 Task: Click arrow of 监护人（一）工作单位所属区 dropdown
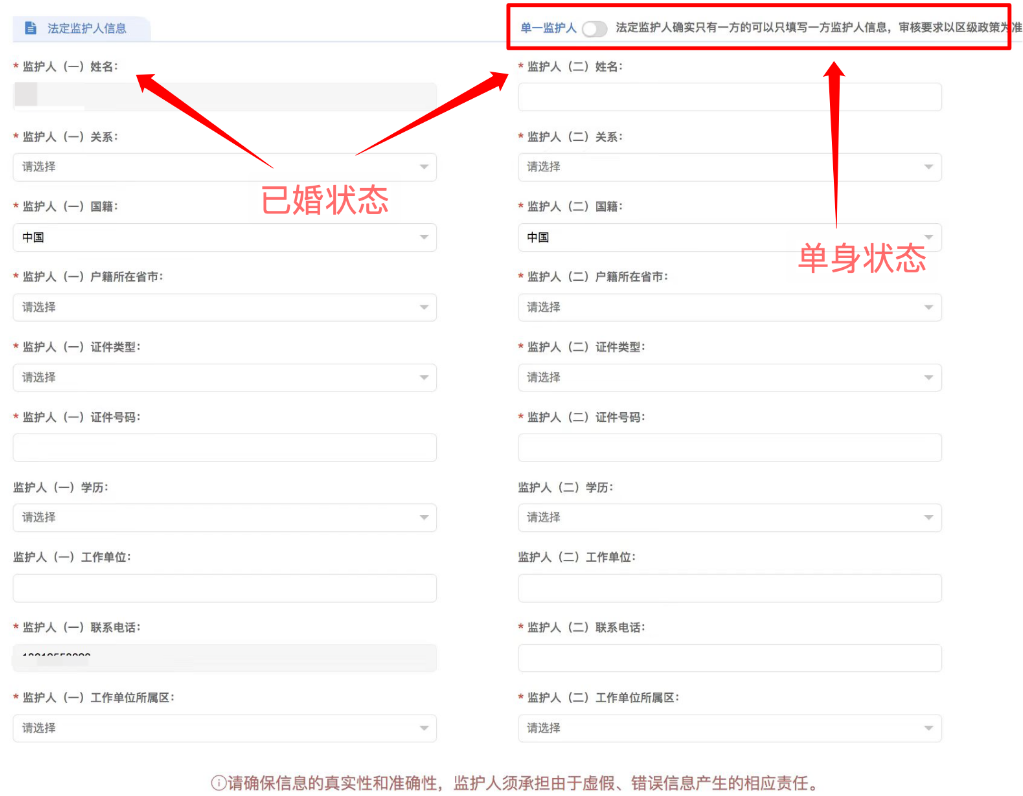424,728
